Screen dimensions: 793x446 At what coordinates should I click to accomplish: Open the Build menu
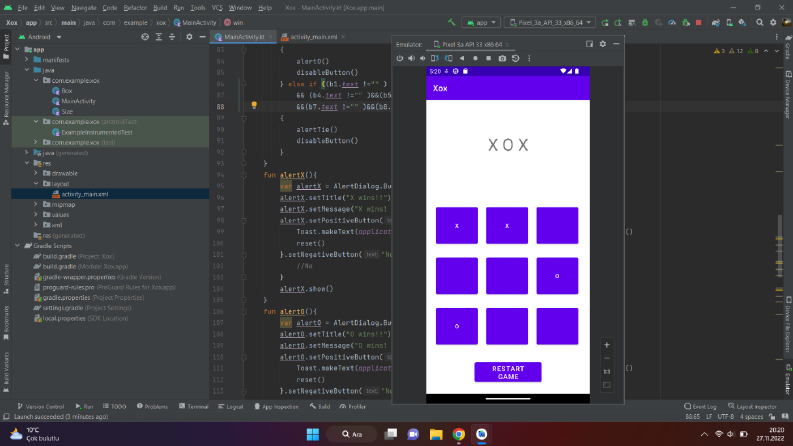click(160, 8)
